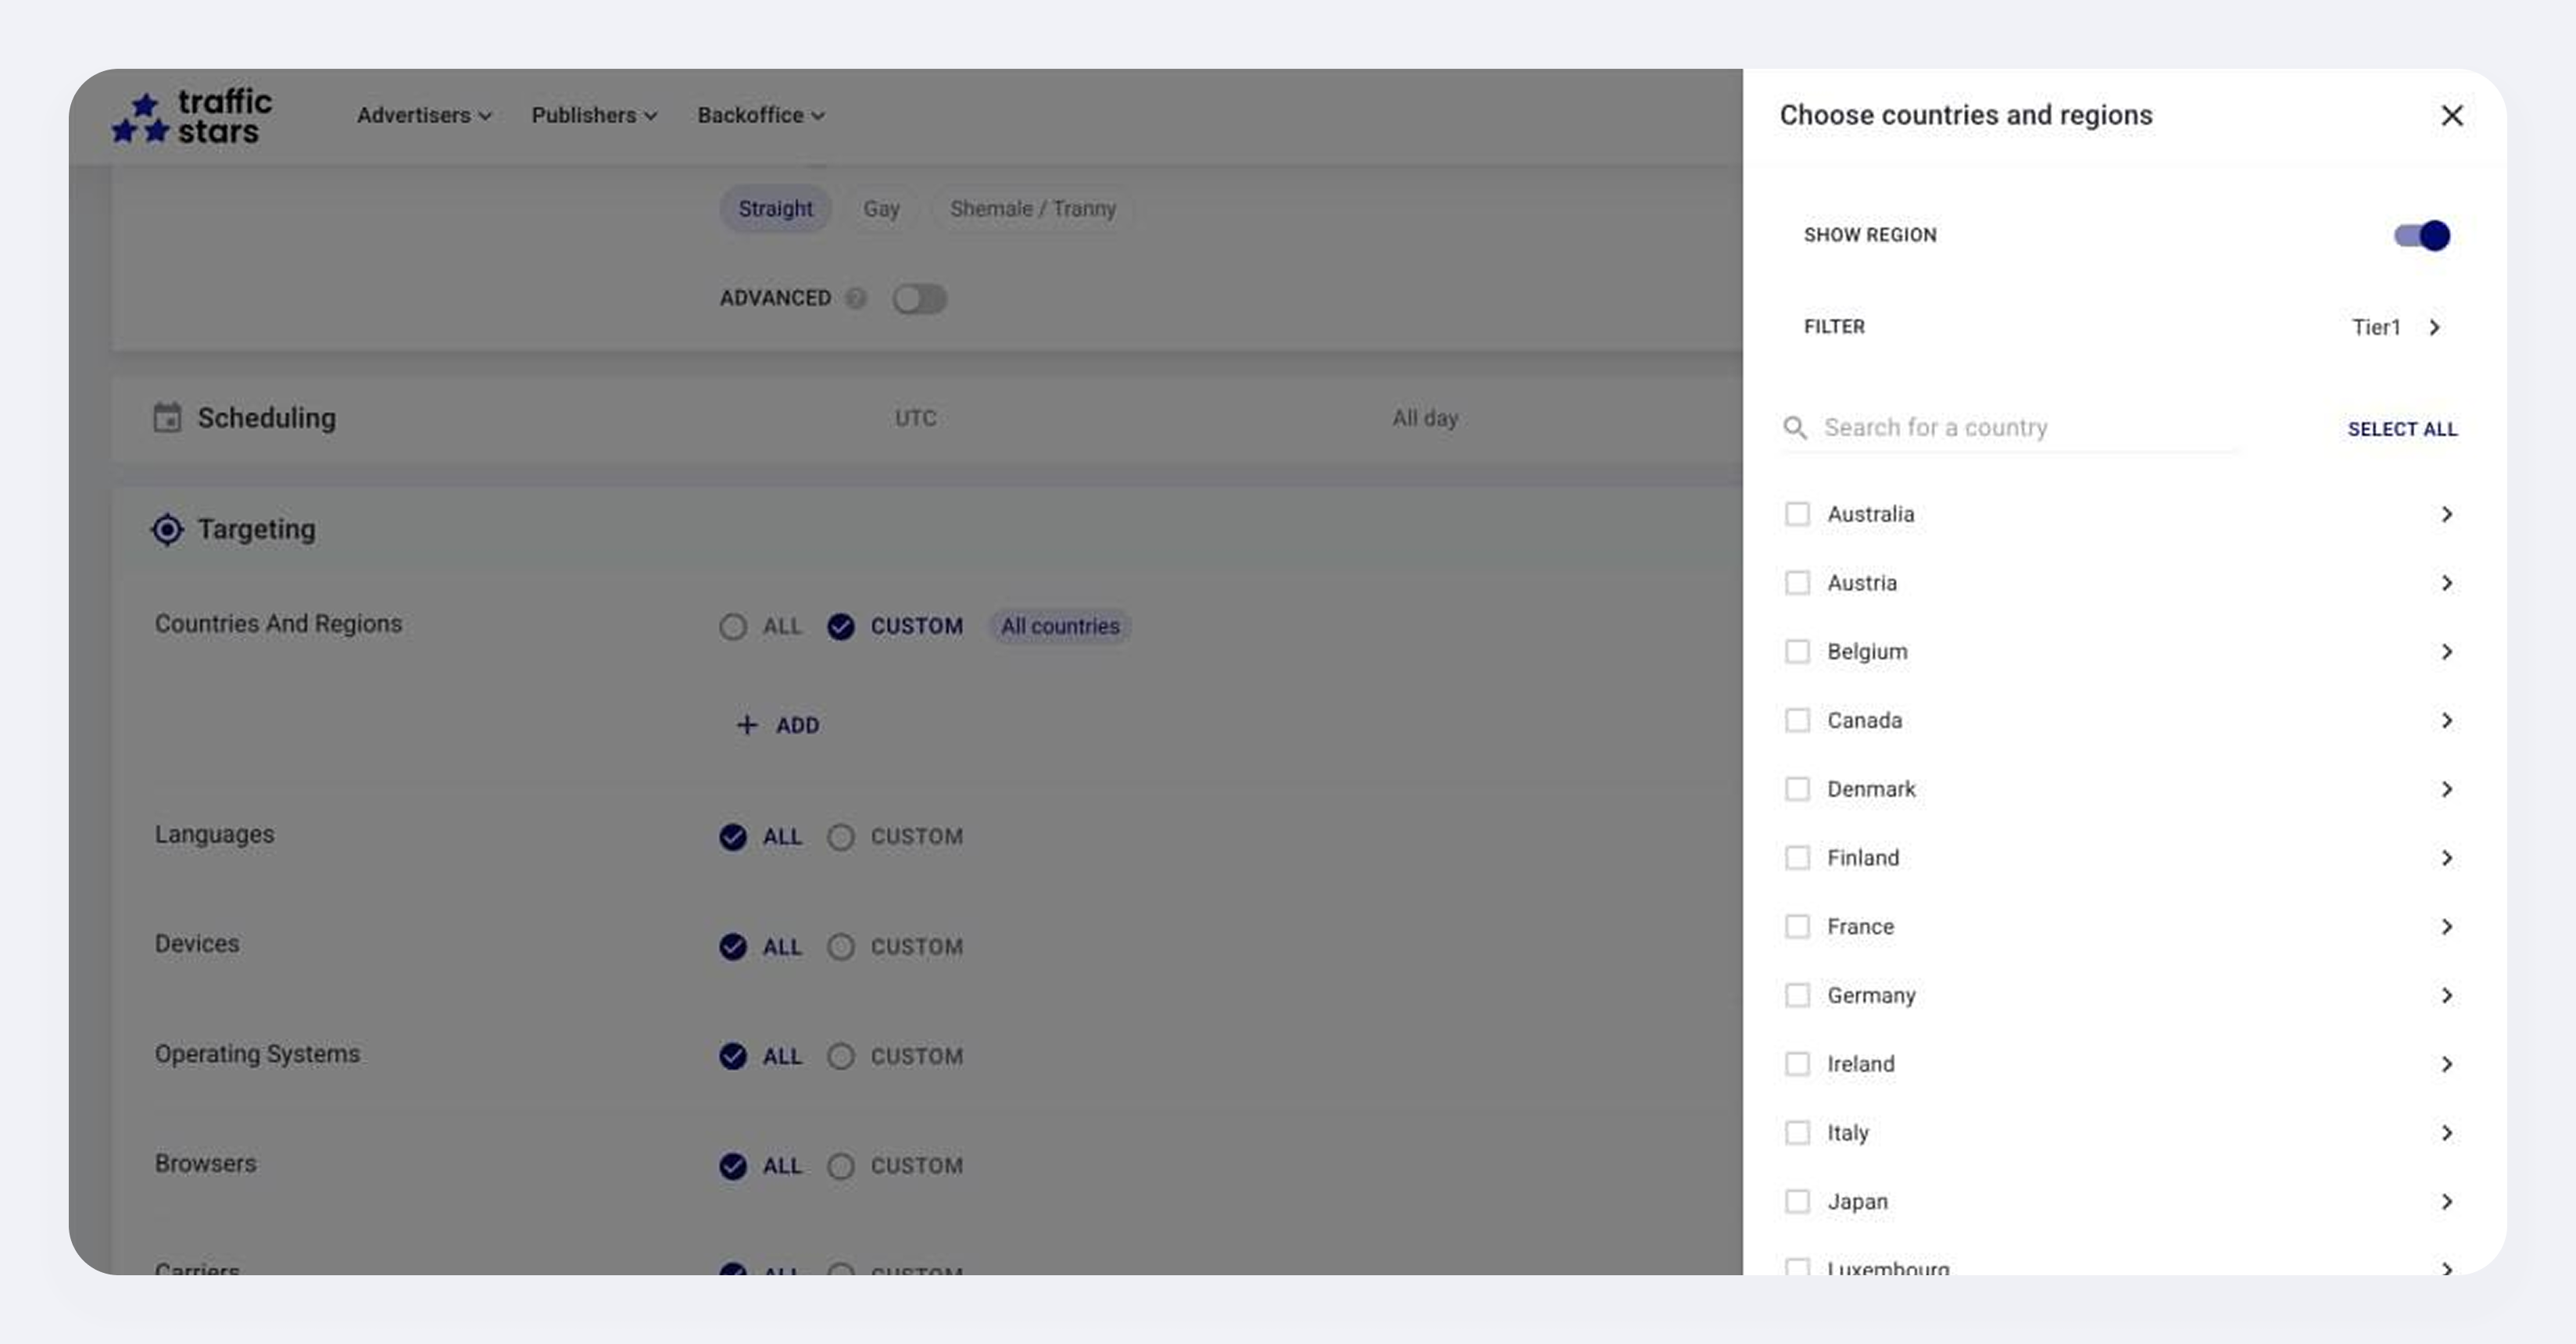
Task: Check the Austria checkbox
Action: (1797, 583)
